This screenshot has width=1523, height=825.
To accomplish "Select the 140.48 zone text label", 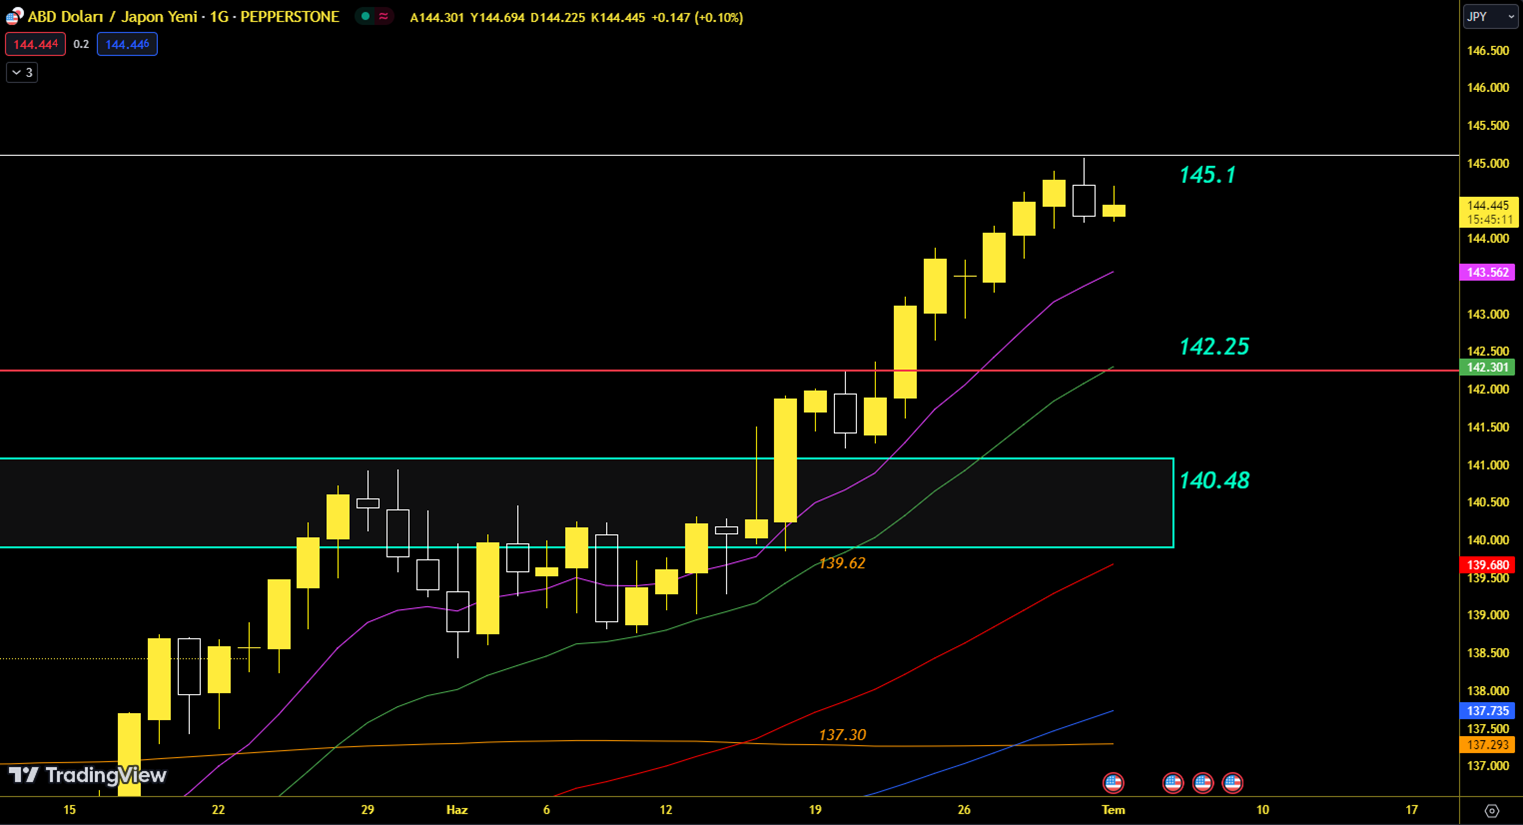I will [x=1213, y=481].
